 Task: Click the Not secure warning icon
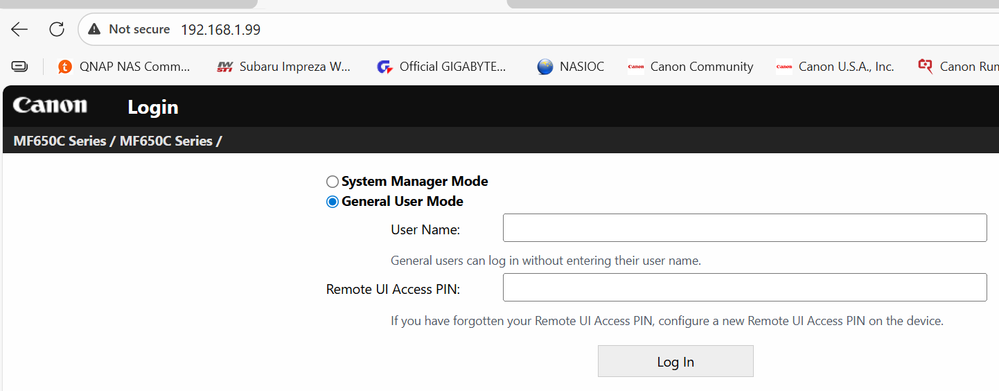[94, 29]
